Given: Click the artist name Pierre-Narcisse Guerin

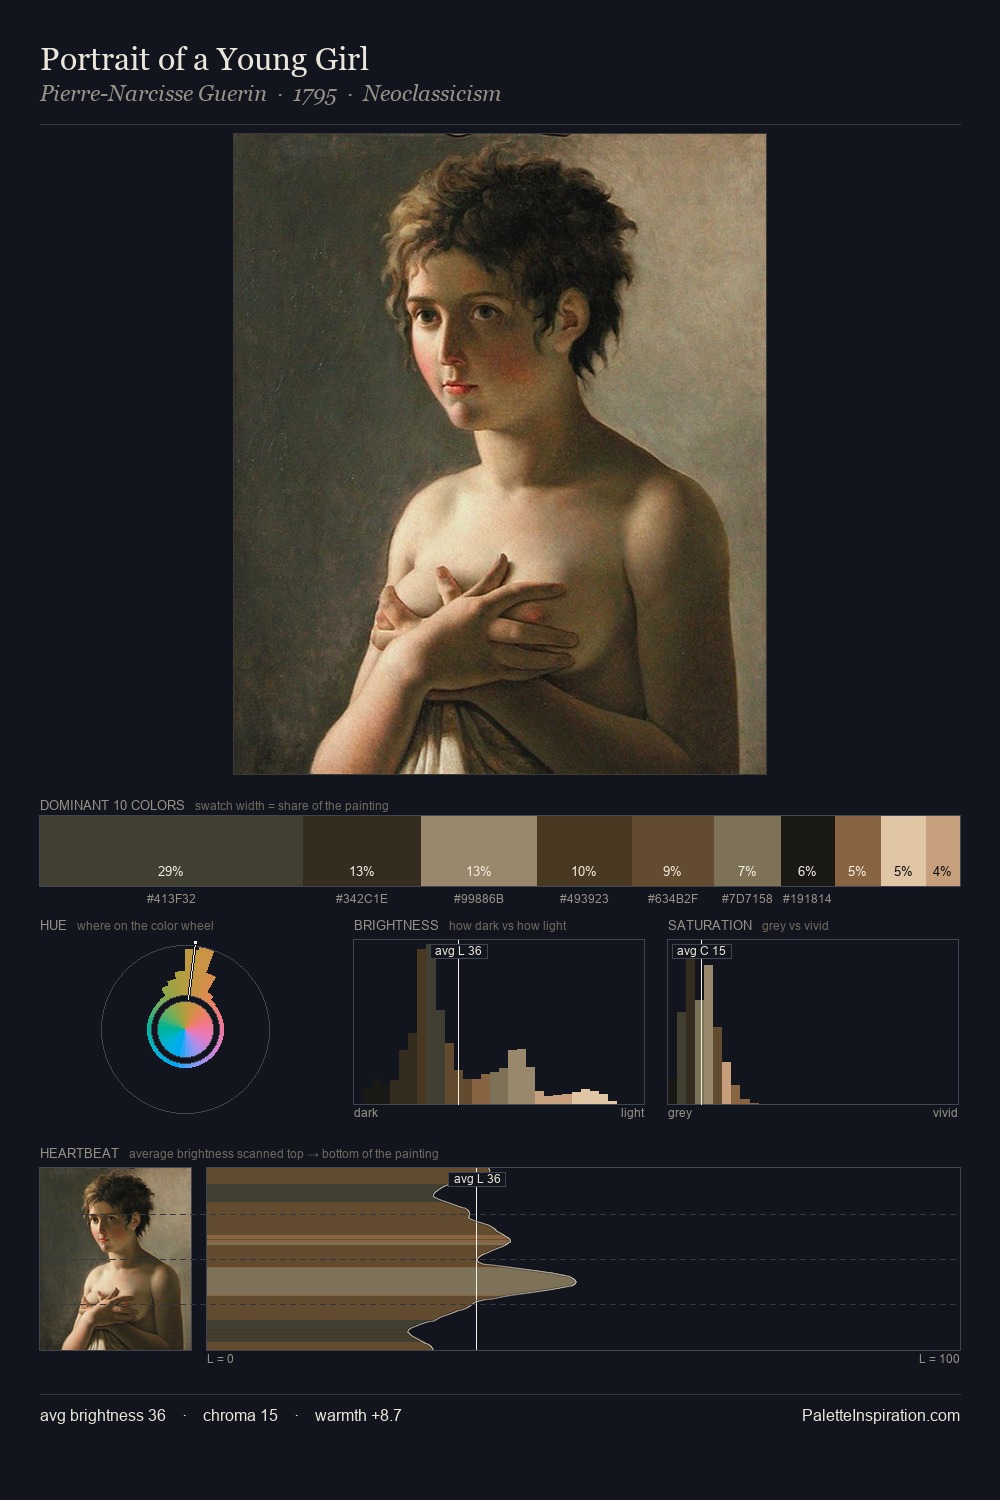Looking at the screenshot, I should click(x=153, y=94).
